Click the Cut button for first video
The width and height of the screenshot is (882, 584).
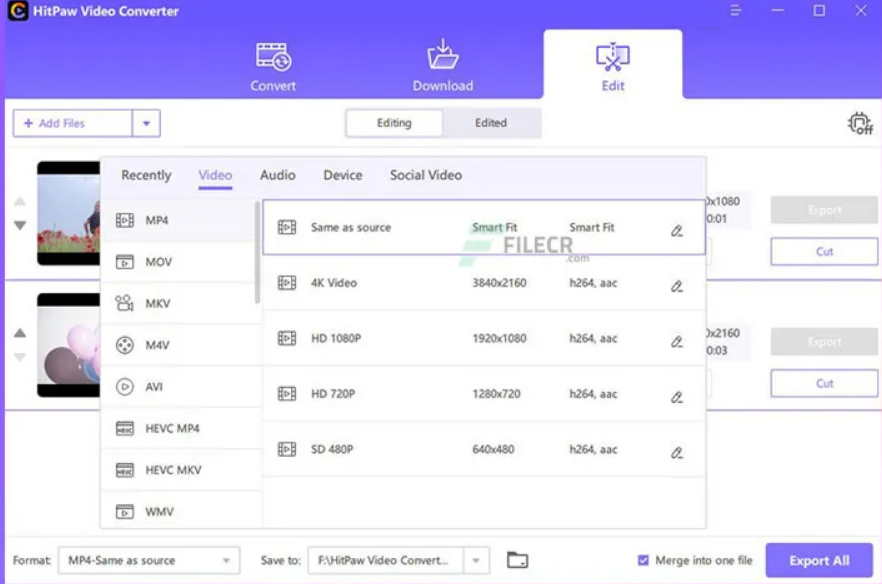point(824,252)
